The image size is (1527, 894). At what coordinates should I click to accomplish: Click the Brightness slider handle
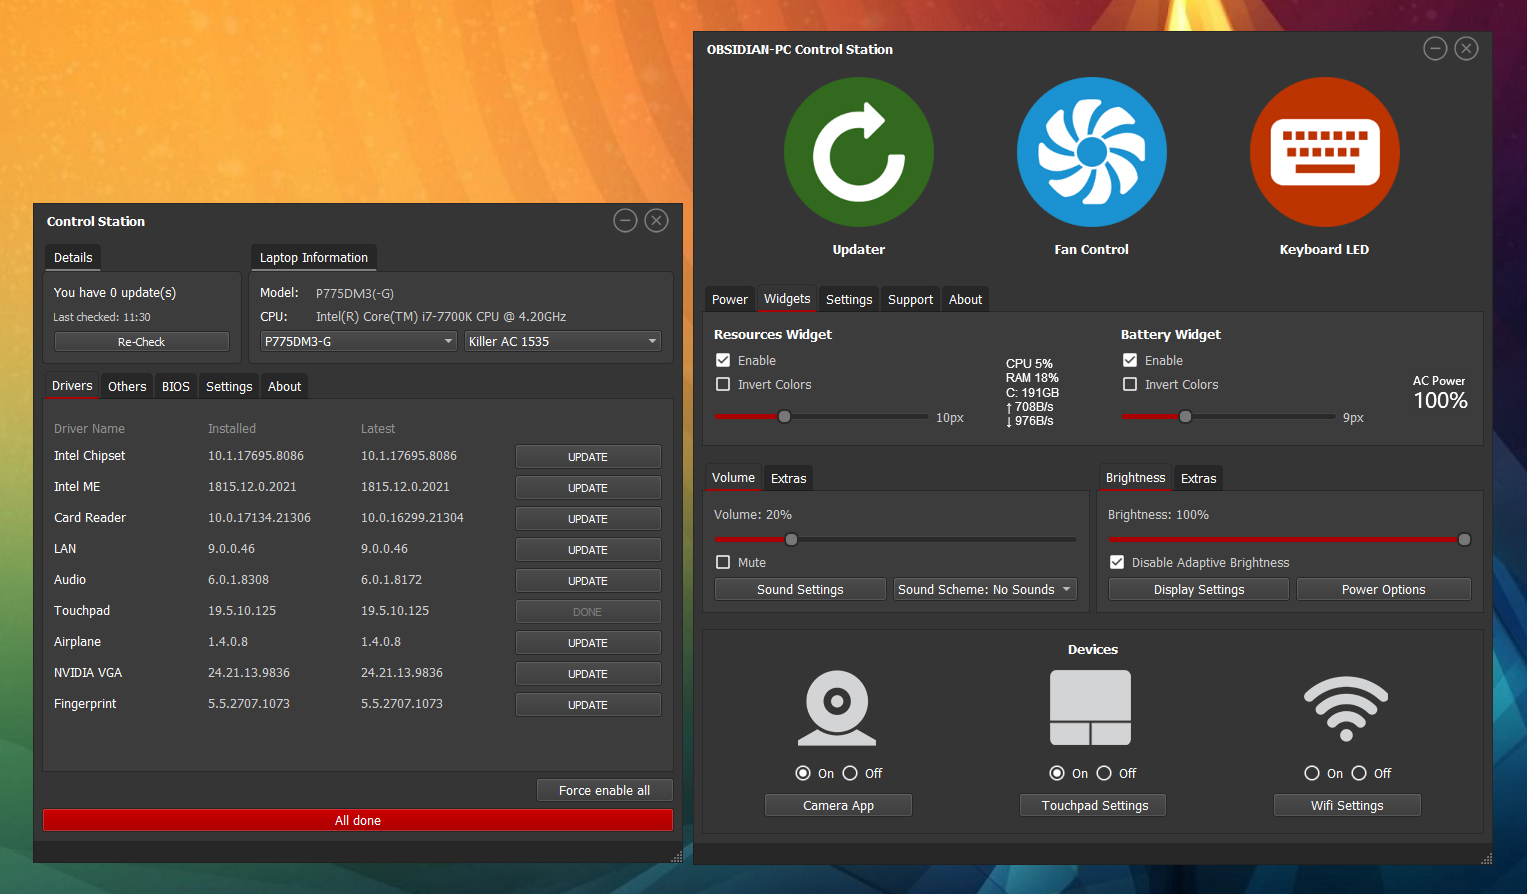(x=1465, y=539)
